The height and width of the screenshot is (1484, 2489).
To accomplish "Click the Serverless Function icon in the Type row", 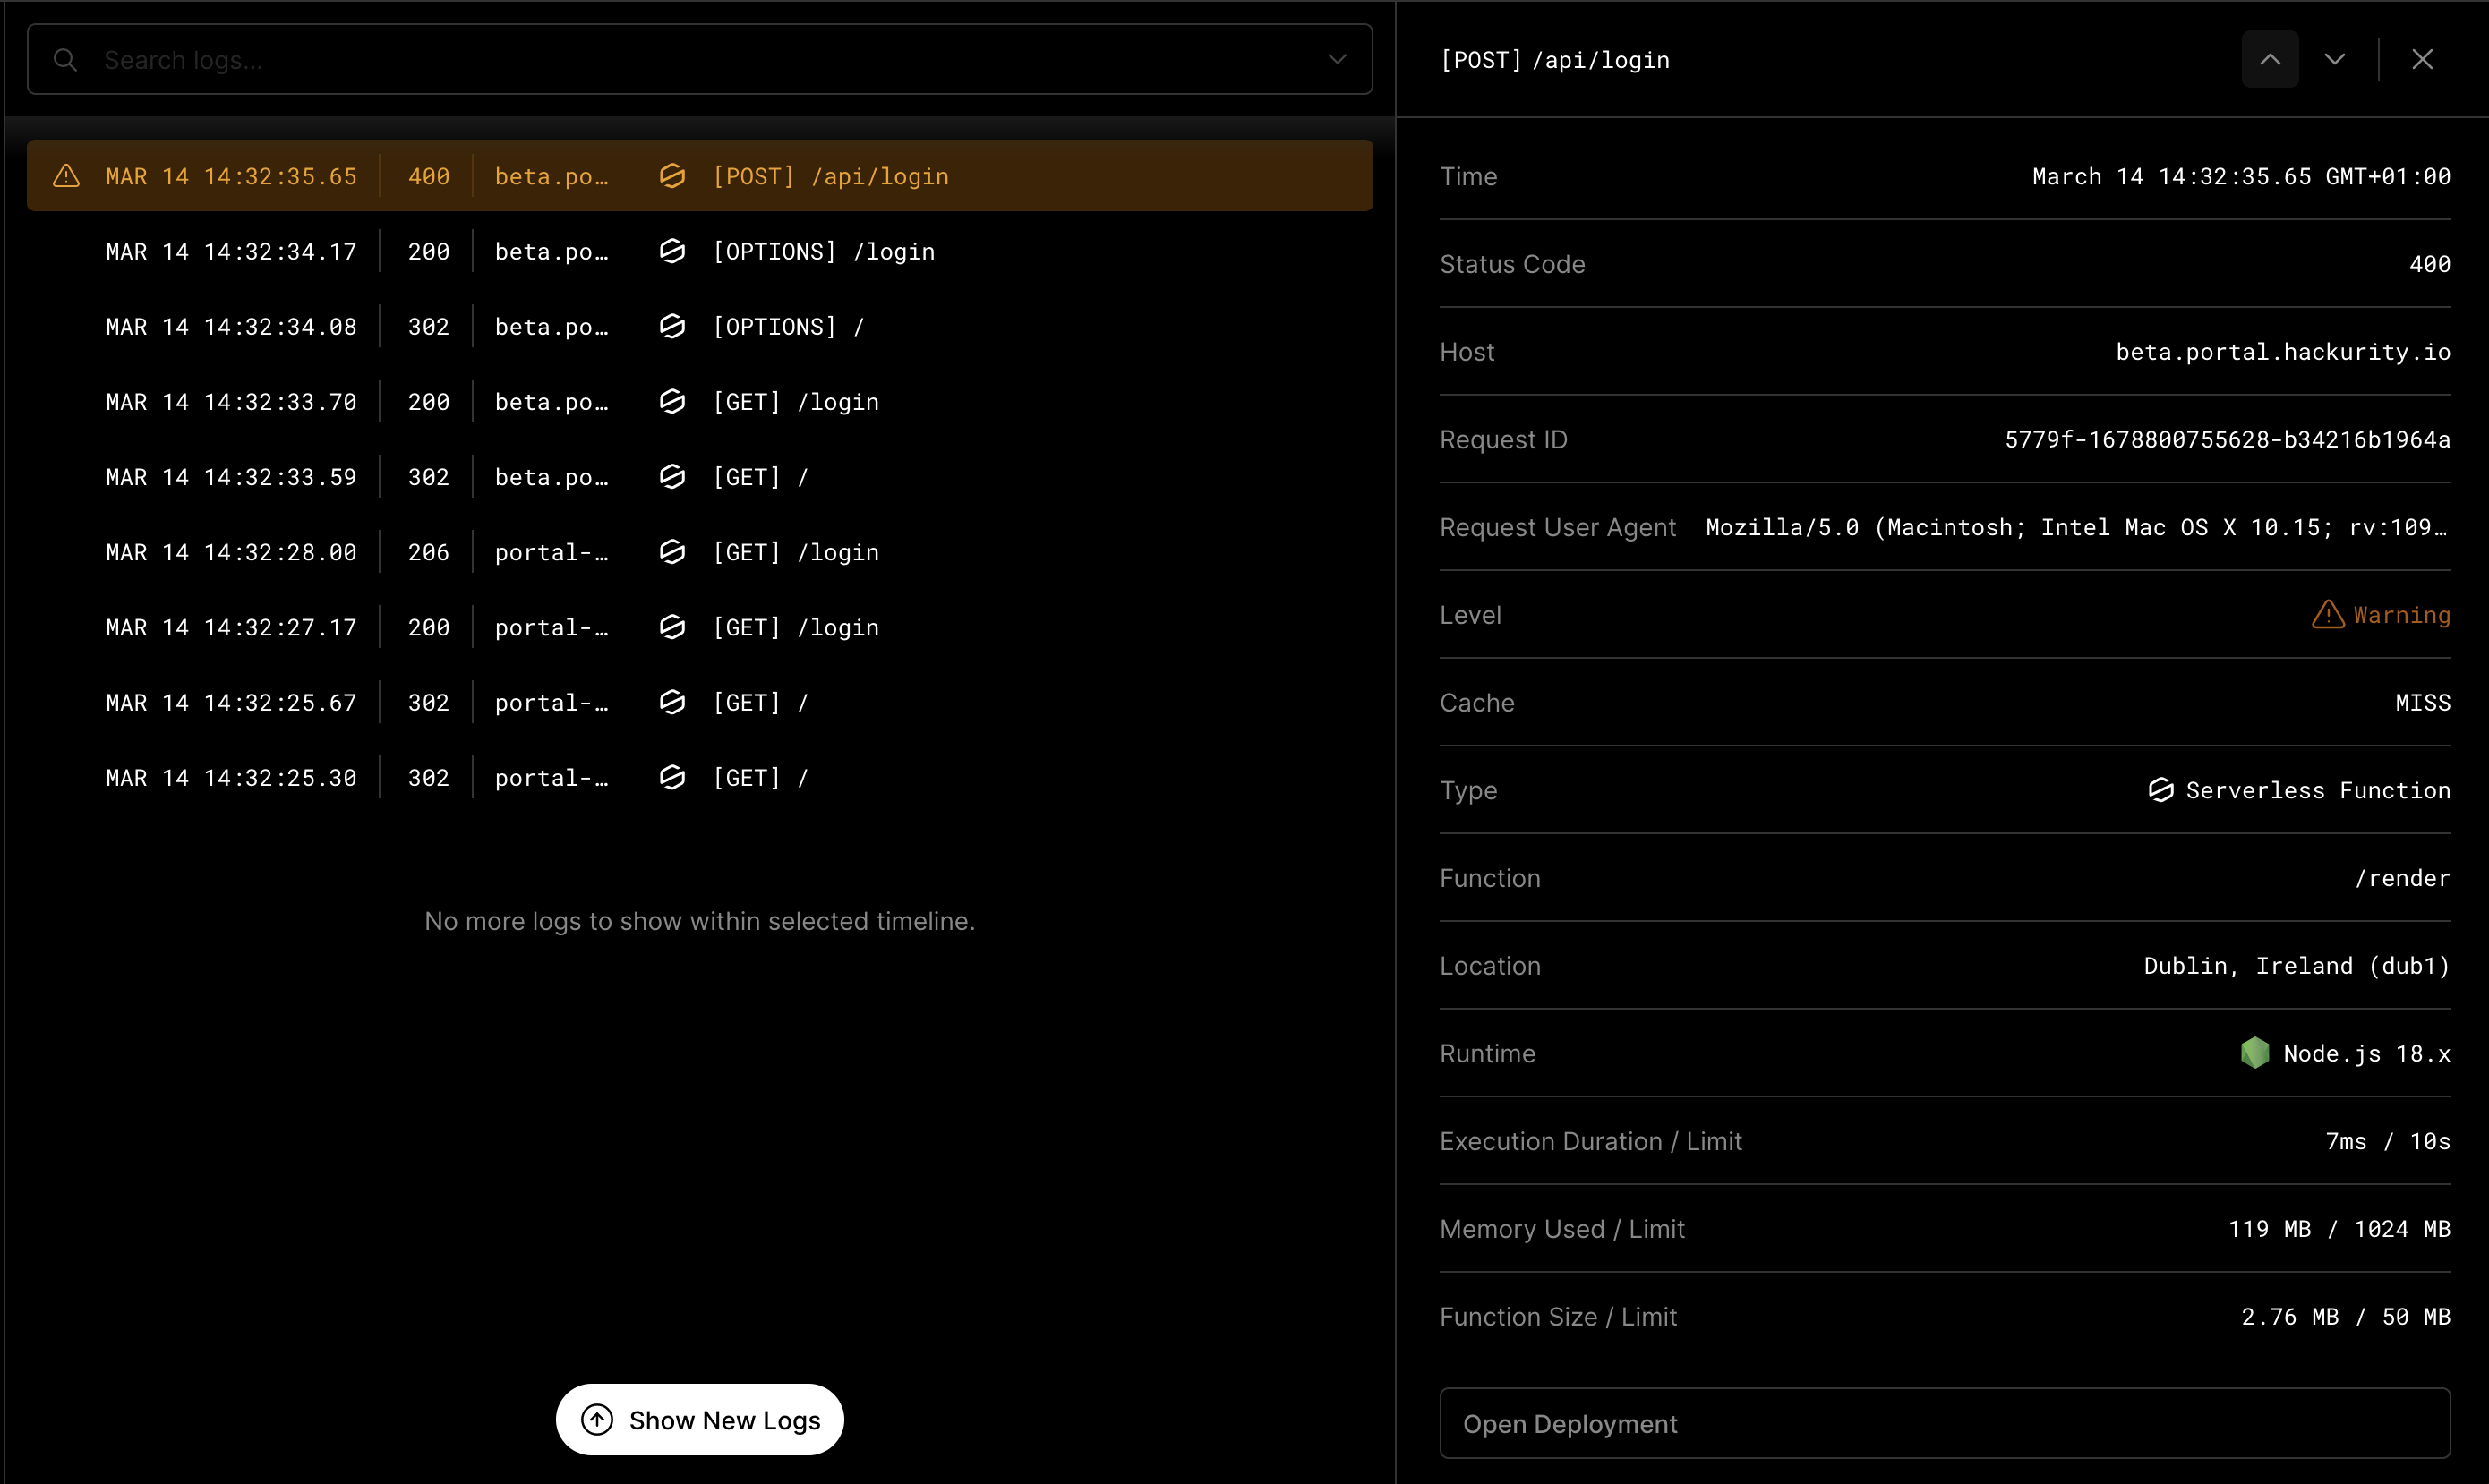I will point(2162,789).
